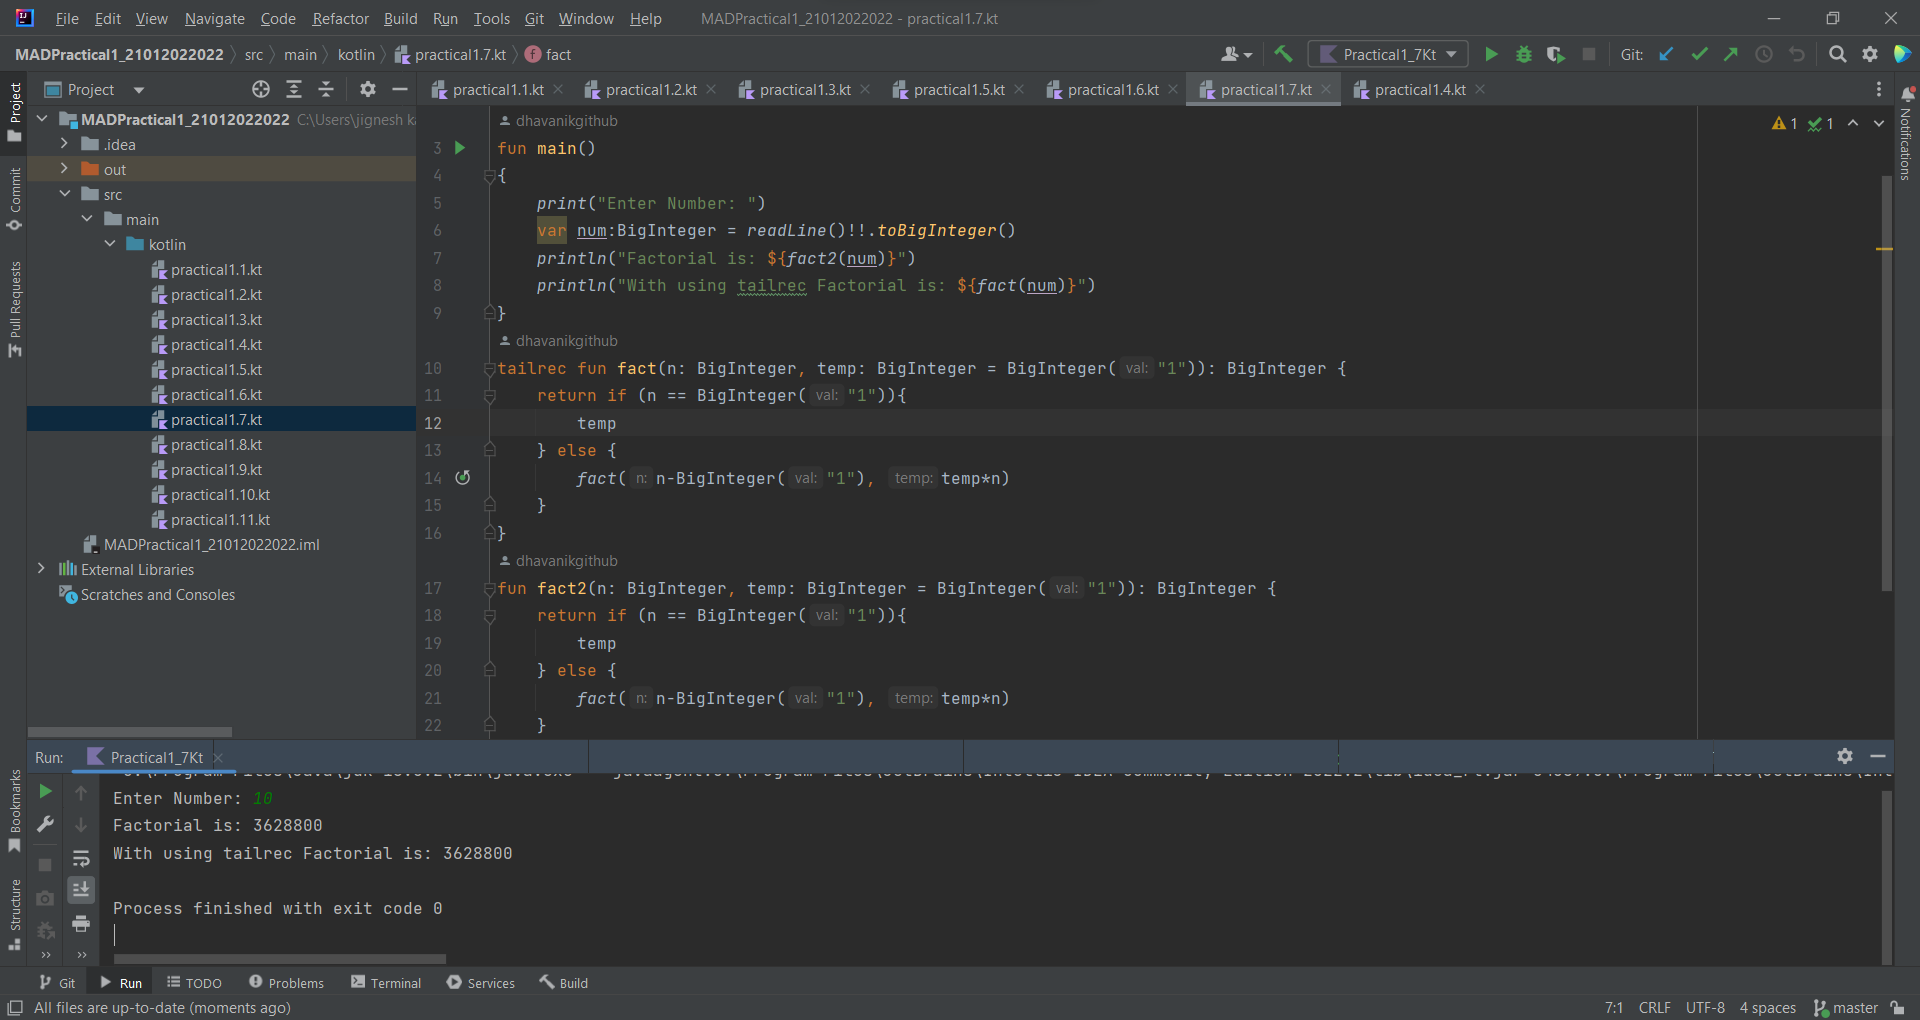The height and width of the screenshot is (1020, 1920).
Task: Toggle scroll-to-end in the console
Action: click(81, 890)
